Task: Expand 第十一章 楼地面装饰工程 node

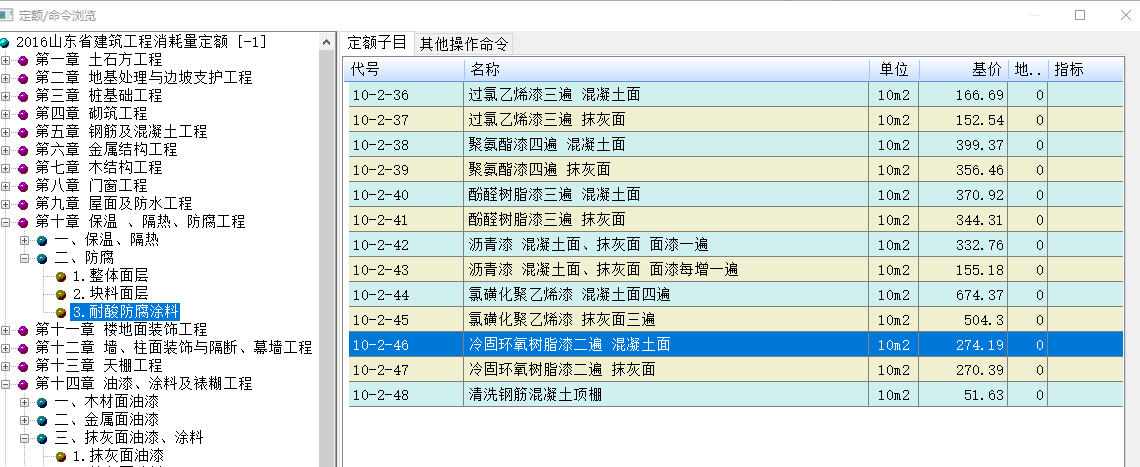Action: (6, 330)
